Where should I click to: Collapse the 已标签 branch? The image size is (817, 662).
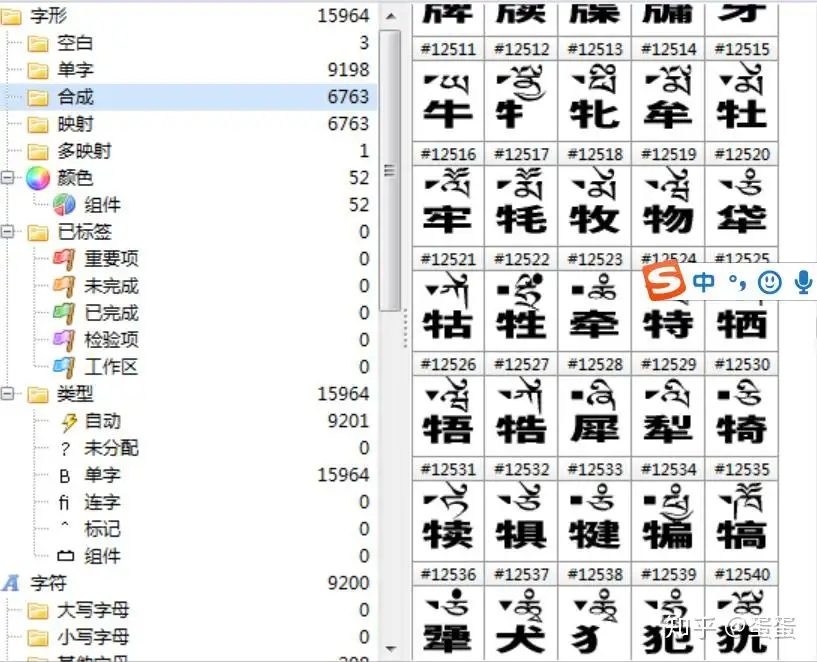coord(6,231)
